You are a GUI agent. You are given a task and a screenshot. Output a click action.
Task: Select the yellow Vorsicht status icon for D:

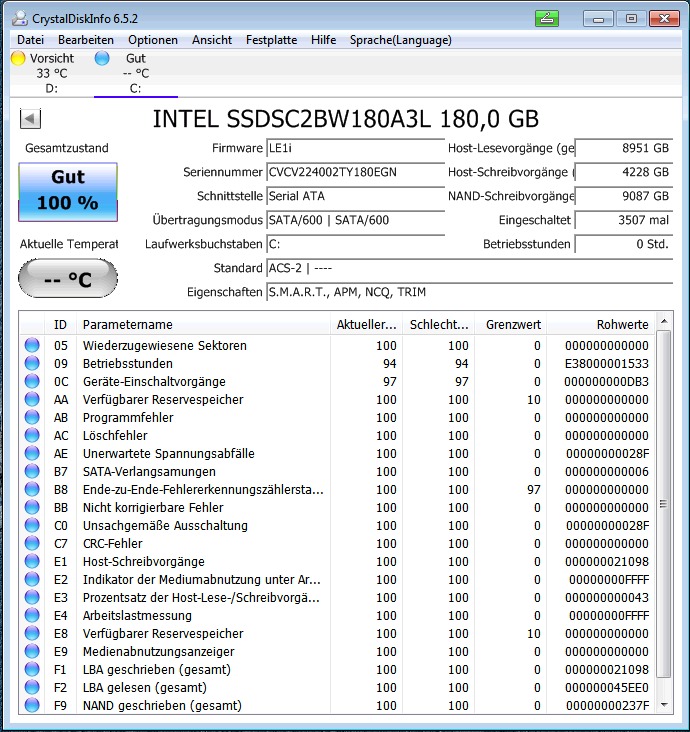coord(18,58)
